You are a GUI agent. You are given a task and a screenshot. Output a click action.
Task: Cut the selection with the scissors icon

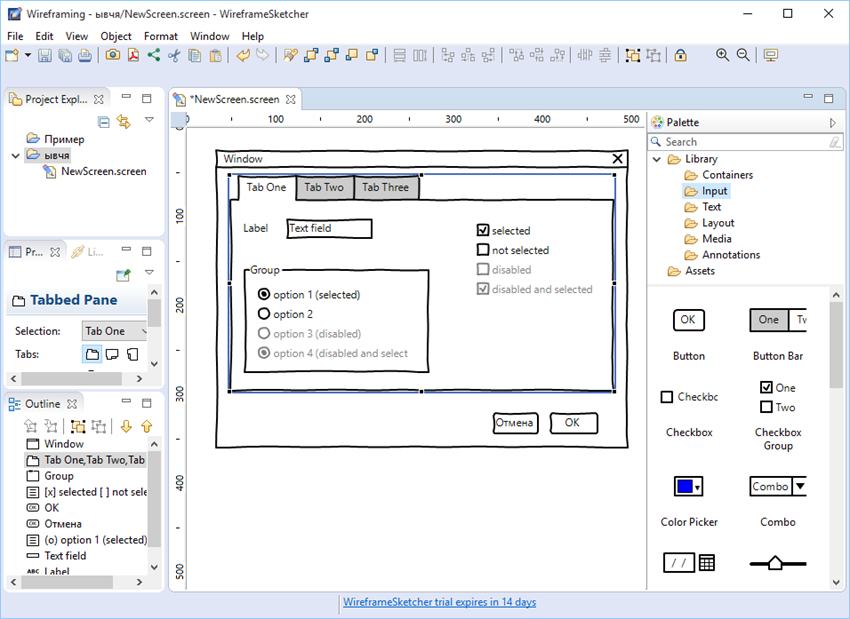(174, 55)
